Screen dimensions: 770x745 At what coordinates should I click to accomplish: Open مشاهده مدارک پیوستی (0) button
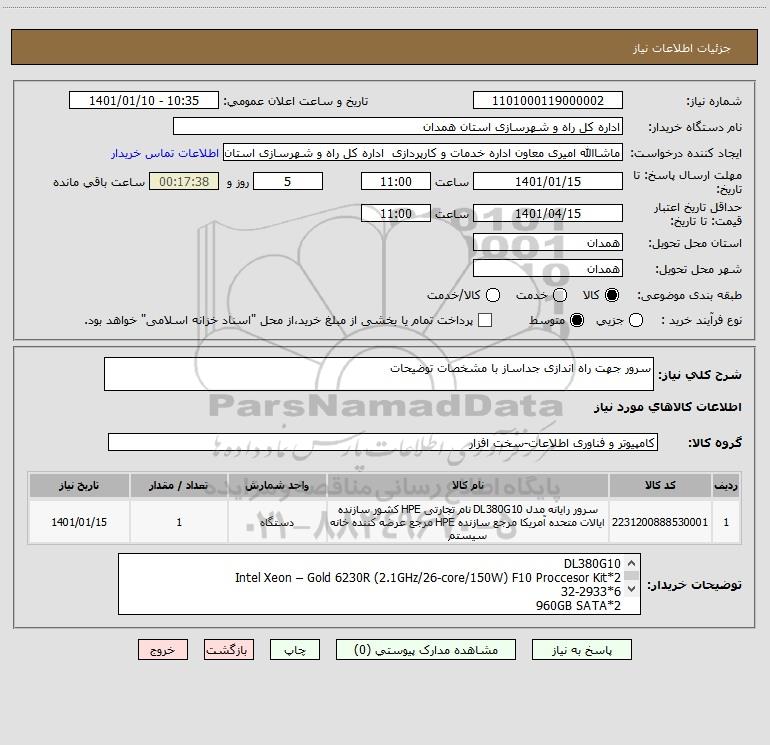point(426,650)
